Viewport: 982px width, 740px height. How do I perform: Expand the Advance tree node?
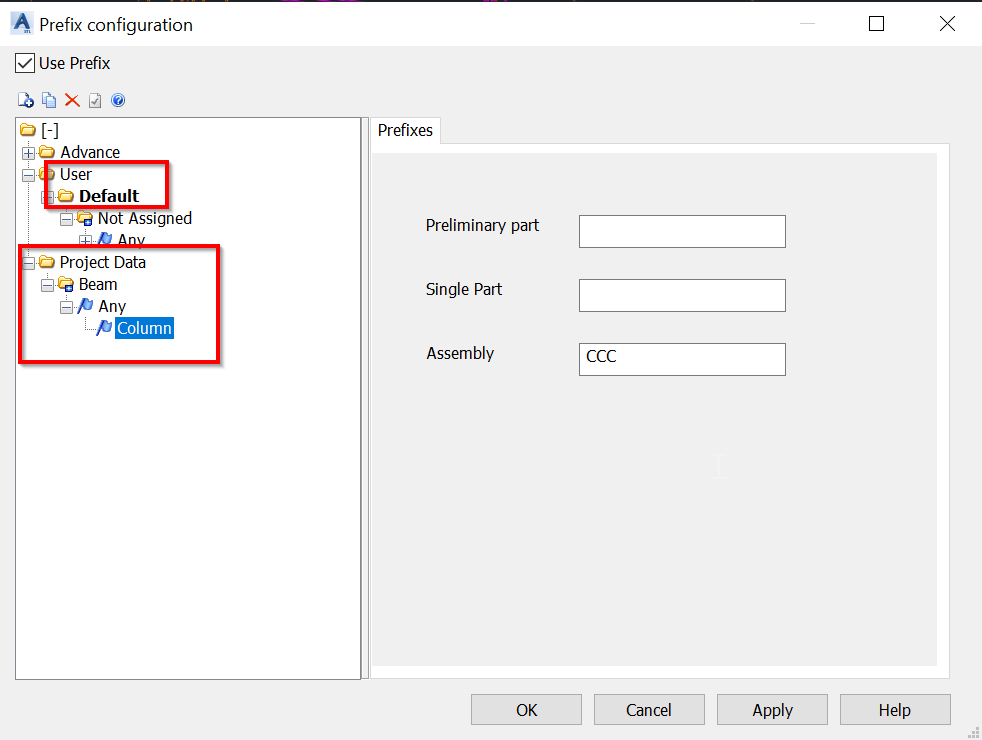tap(28, 152)
